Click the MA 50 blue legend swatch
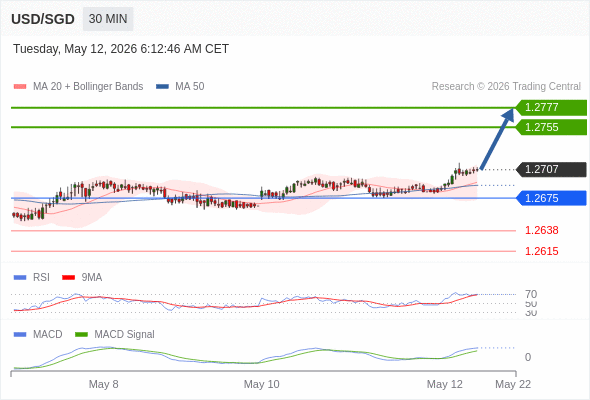 [x=162, y=87]
